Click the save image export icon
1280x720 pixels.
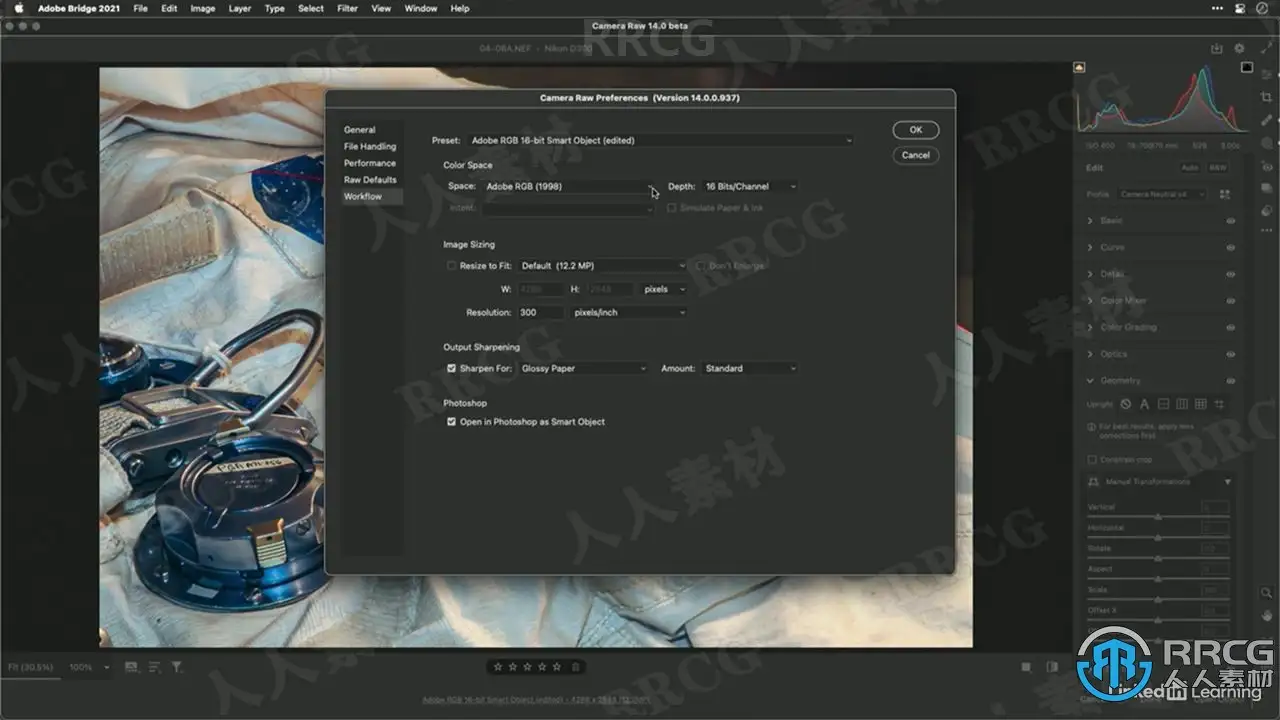1217,48
